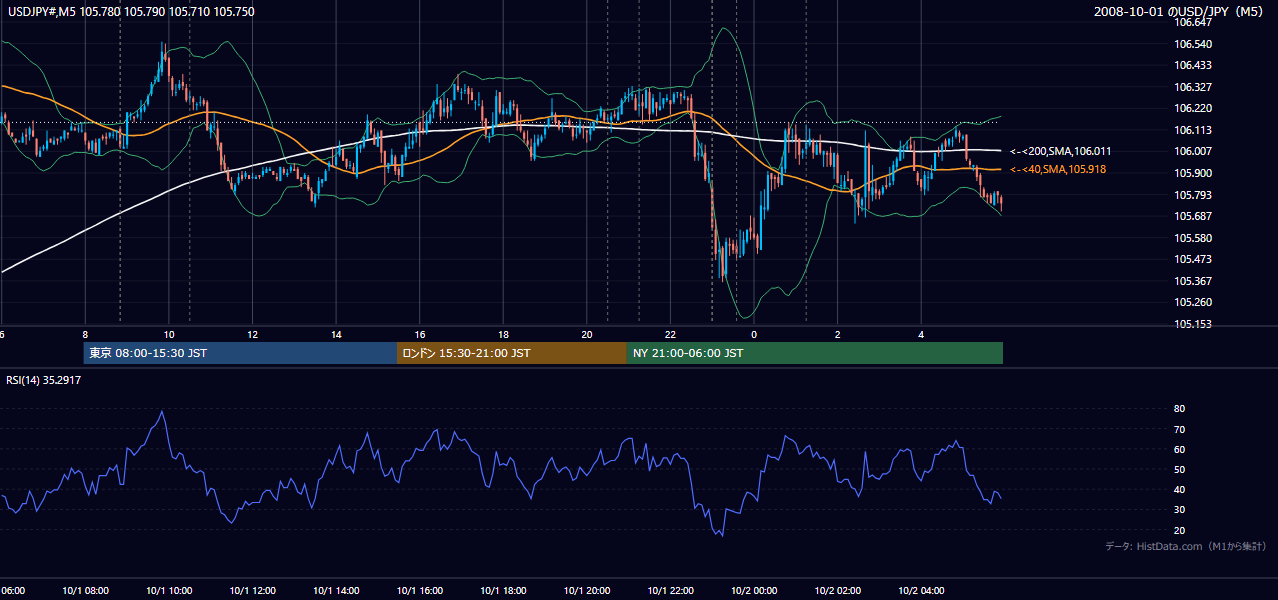The width and height of the screenshot is (1278, 600).
Task: Click the RSI 20 level label
Action: click(x=1179, y=530)
